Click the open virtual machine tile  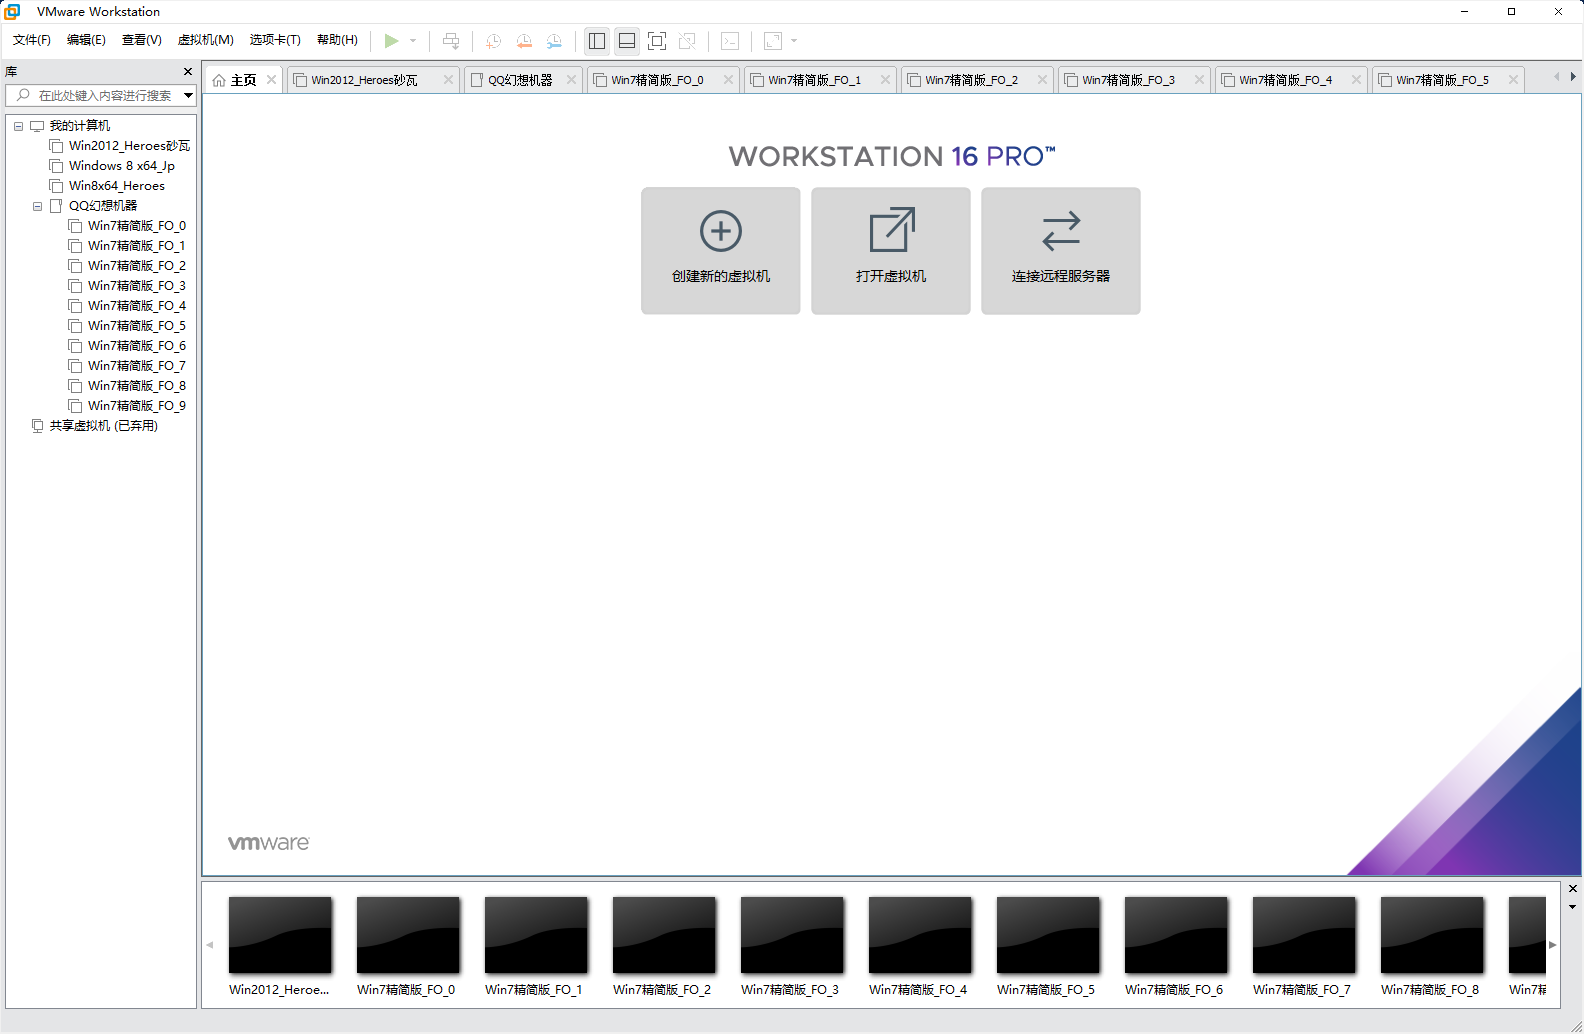pyautogui.click(x=890, y=251)
